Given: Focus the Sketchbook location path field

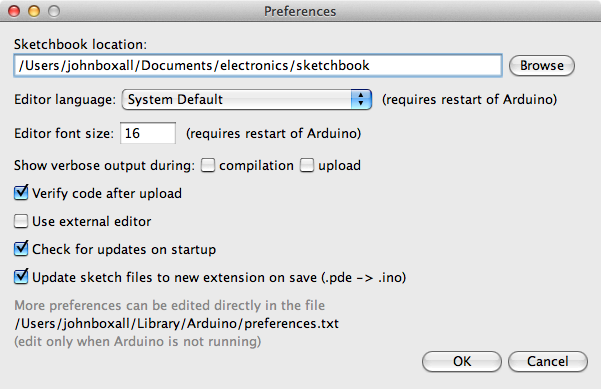Looking at the screenshot, I should [x=258, y=66].
